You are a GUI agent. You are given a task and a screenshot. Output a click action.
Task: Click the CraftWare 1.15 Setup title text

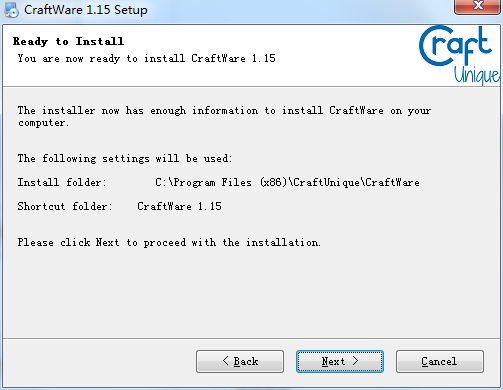86,10
